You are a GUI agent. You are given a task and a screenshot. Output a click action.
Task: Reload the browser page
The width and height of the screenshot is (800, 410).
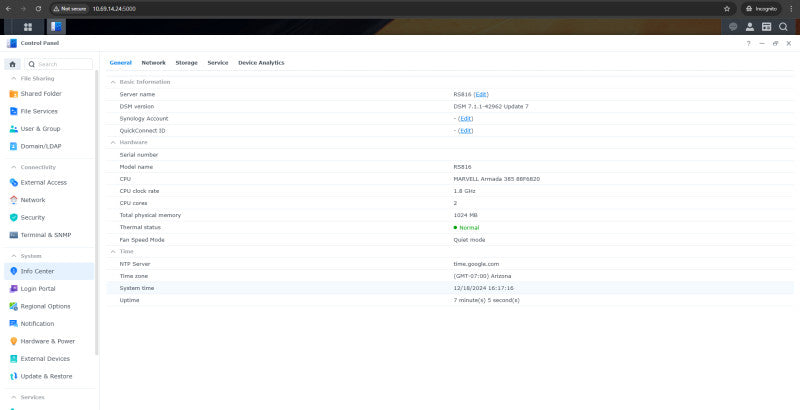(38, 9)
